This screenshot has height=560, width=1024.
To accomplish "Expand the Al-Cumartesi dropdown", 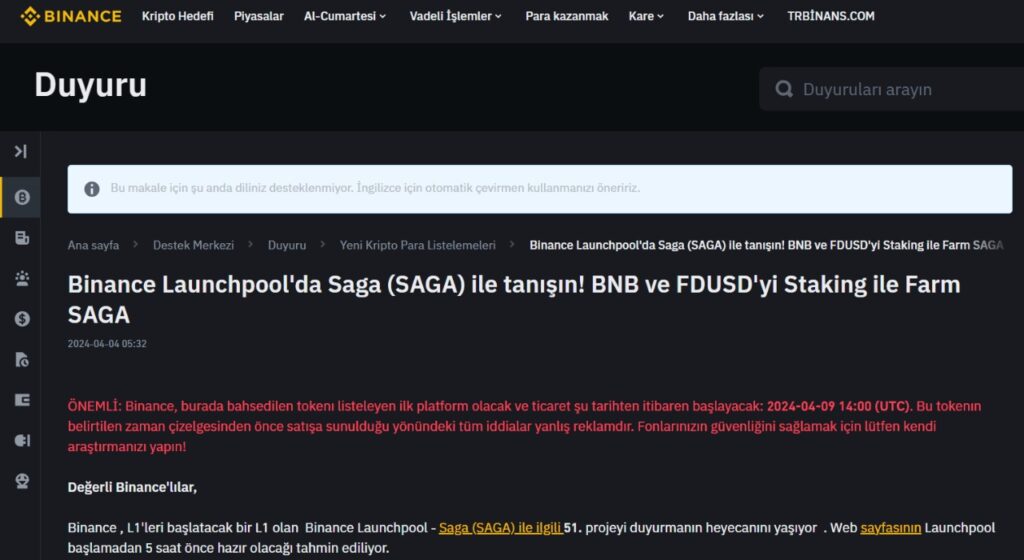I will (x=345, y=16).
